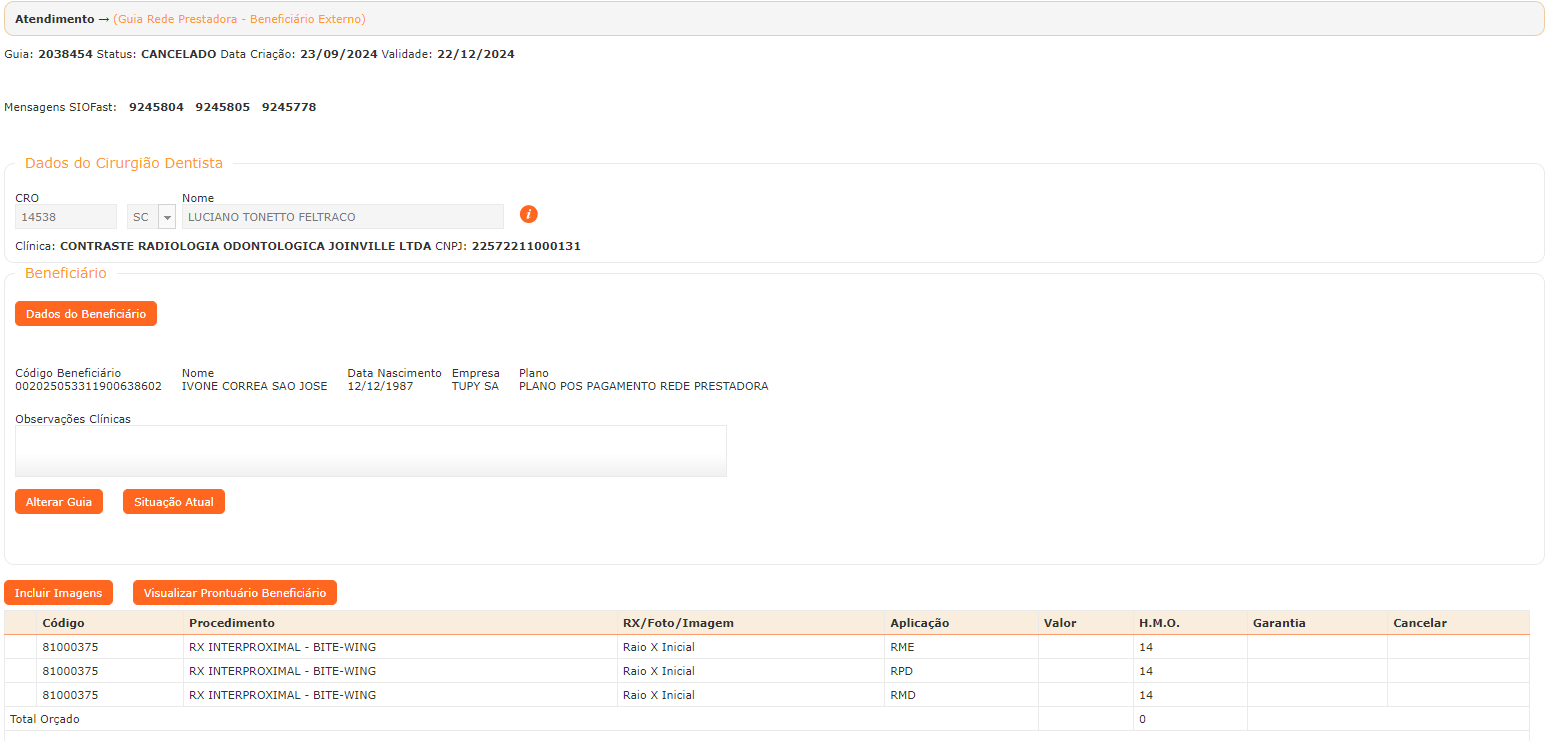Click the Código column header
Viewport: 1548px width, 741px height.
(63, 623)
